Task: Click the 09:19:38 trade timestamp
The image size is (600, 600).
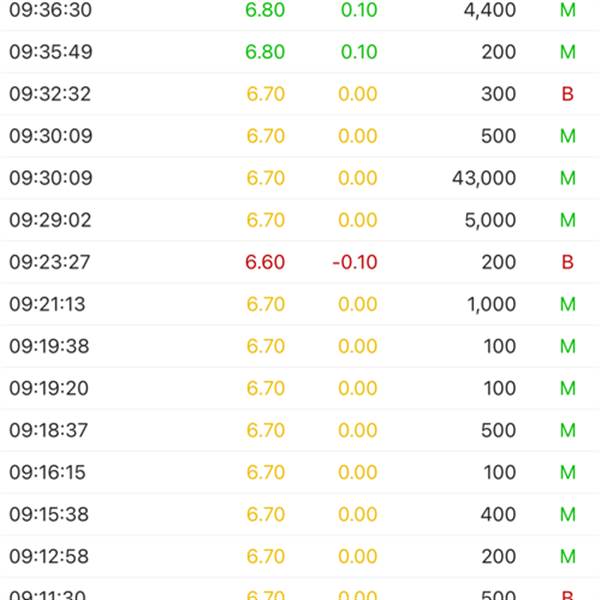Action: click(x=49, y=346)
